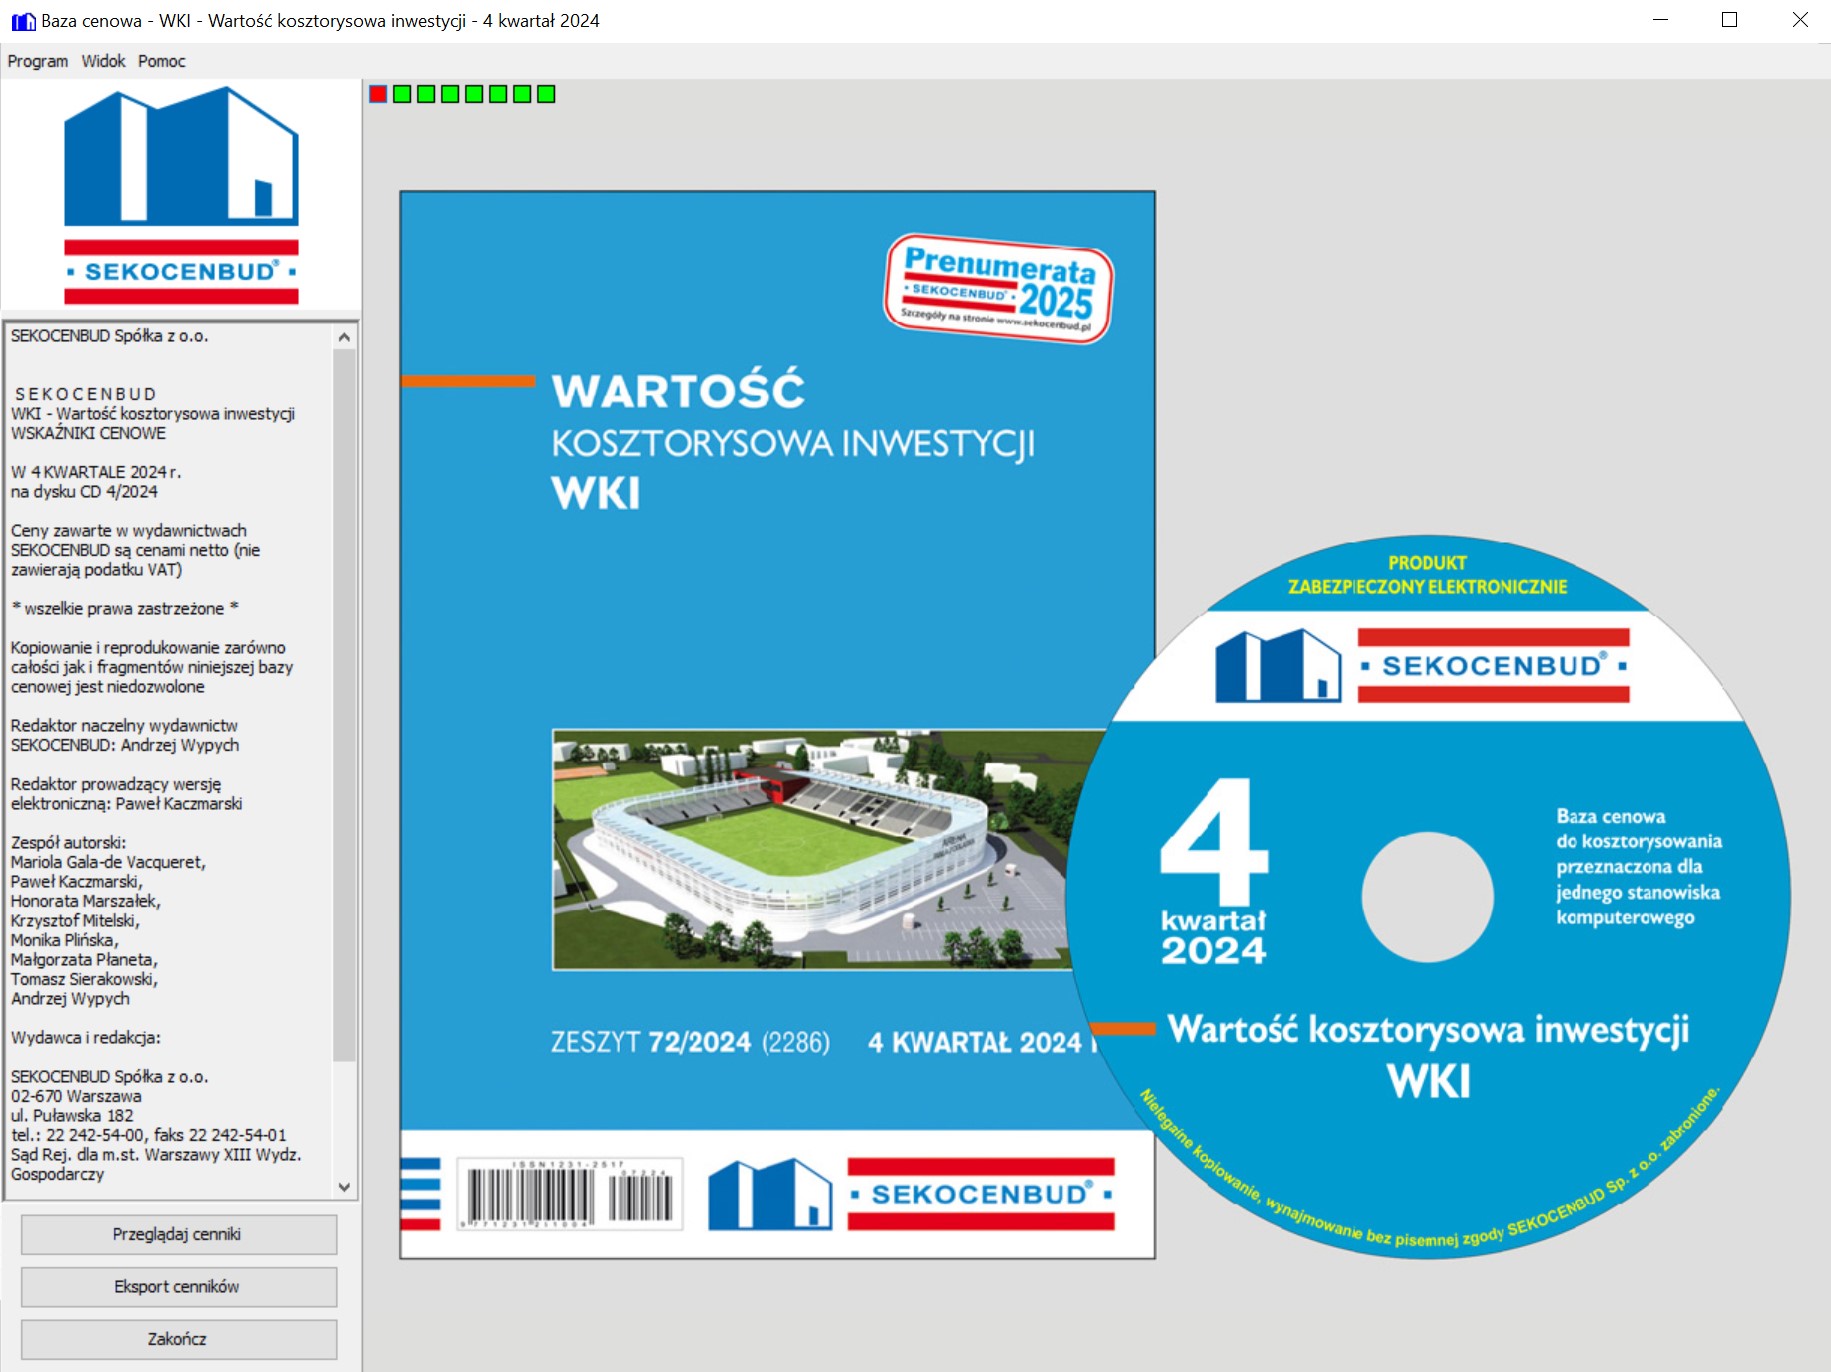Screen dimensions: 1831x1372
Task: Maximize the application window
Action: pyautogui.click(x=1729, y=20)
